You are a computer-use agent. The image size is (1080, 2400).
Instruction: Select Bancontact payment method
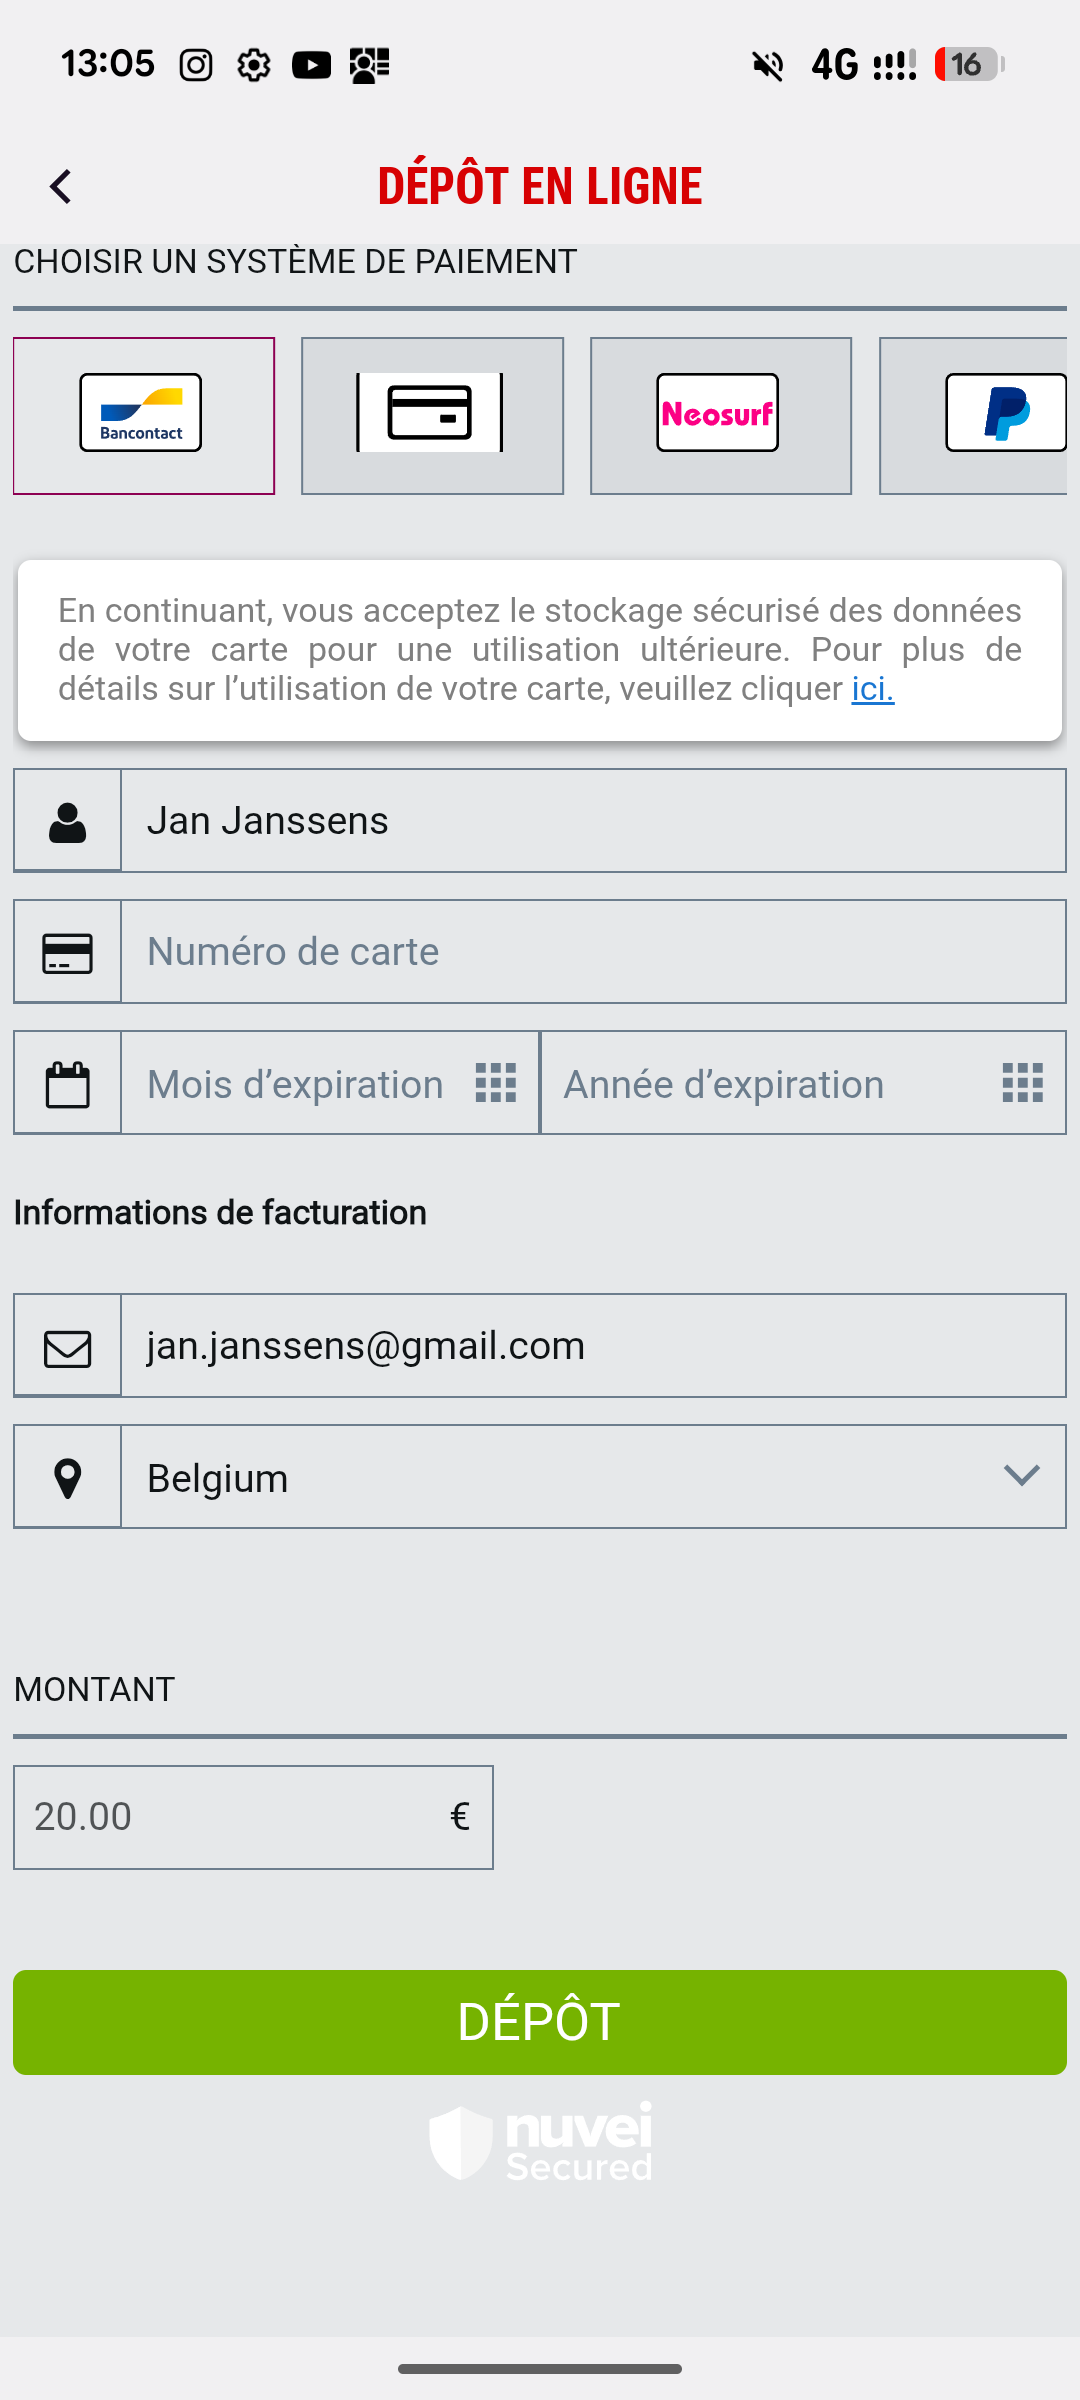point(143,415)
